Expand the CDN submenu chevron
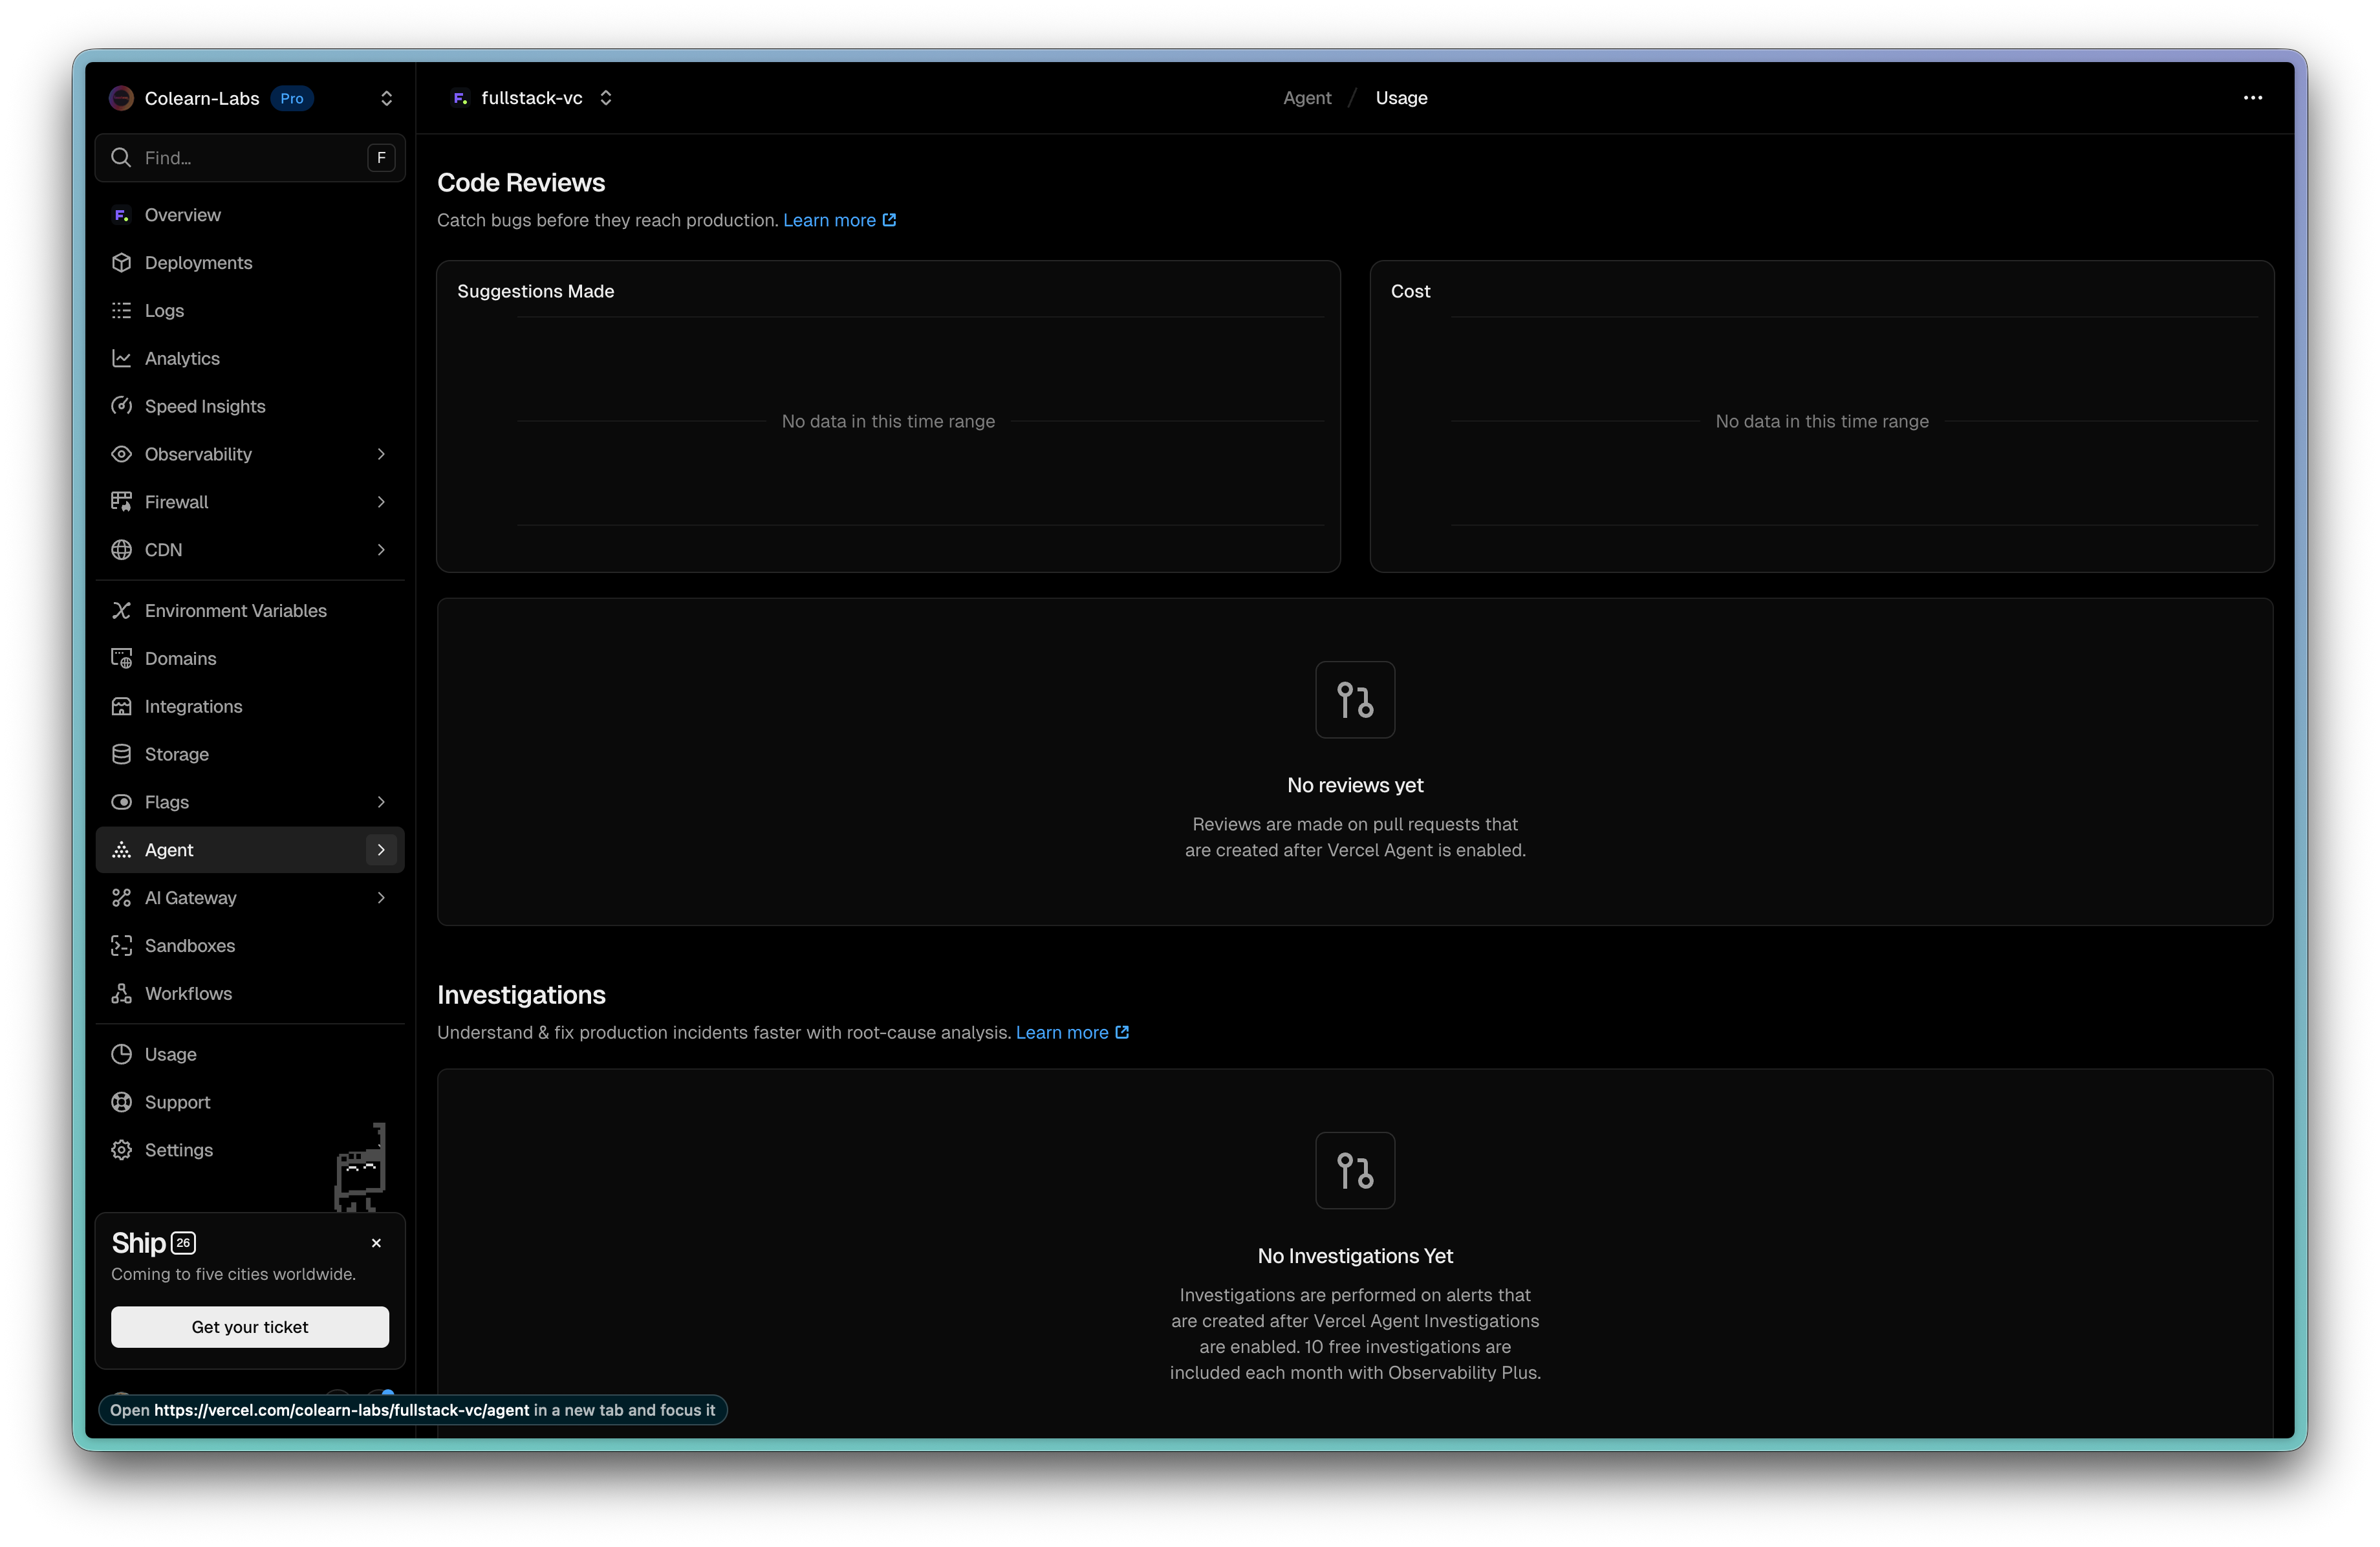2380x1547 pixels. click(x=381, y=550)
